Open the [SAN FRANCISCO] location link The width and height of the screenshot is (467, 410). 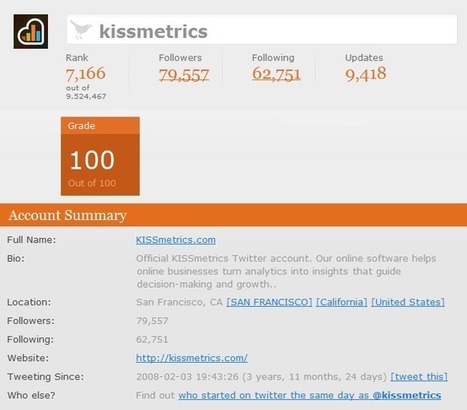click(269, 302)
